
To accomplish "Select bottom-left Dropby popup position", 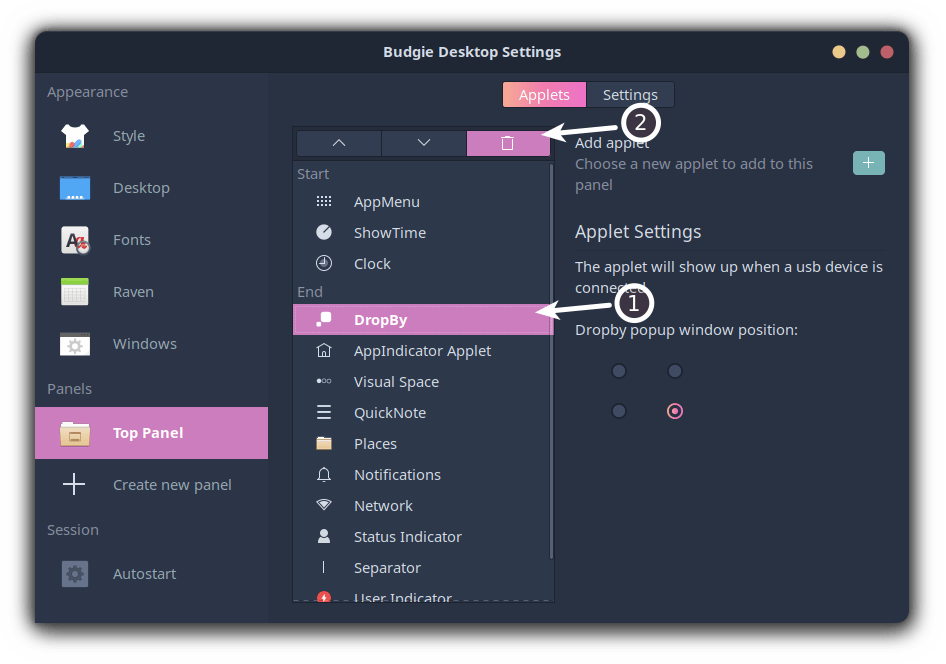I will 619,411.
